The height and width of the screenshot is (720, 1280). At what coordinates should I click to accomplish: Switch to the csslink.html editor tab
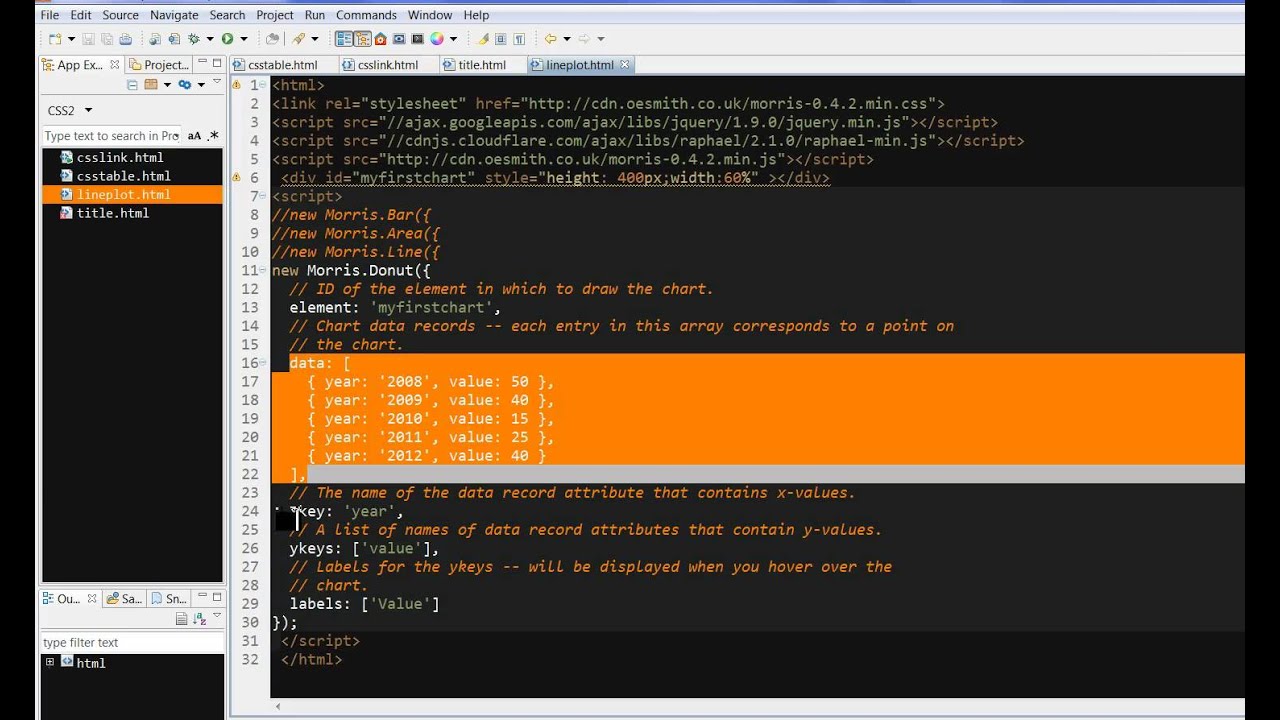point(388,65)
